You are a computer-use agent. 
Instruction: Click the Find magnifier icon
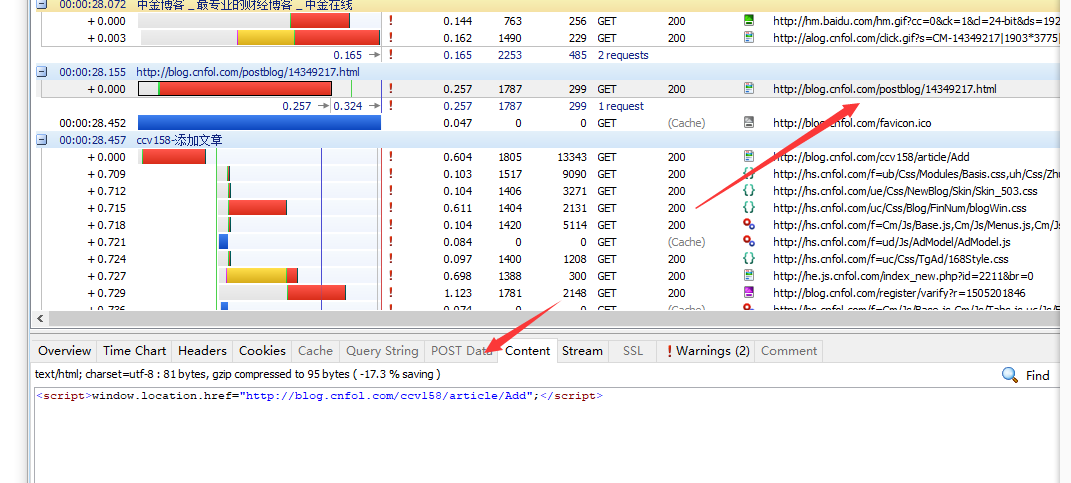click(1010, 375)
